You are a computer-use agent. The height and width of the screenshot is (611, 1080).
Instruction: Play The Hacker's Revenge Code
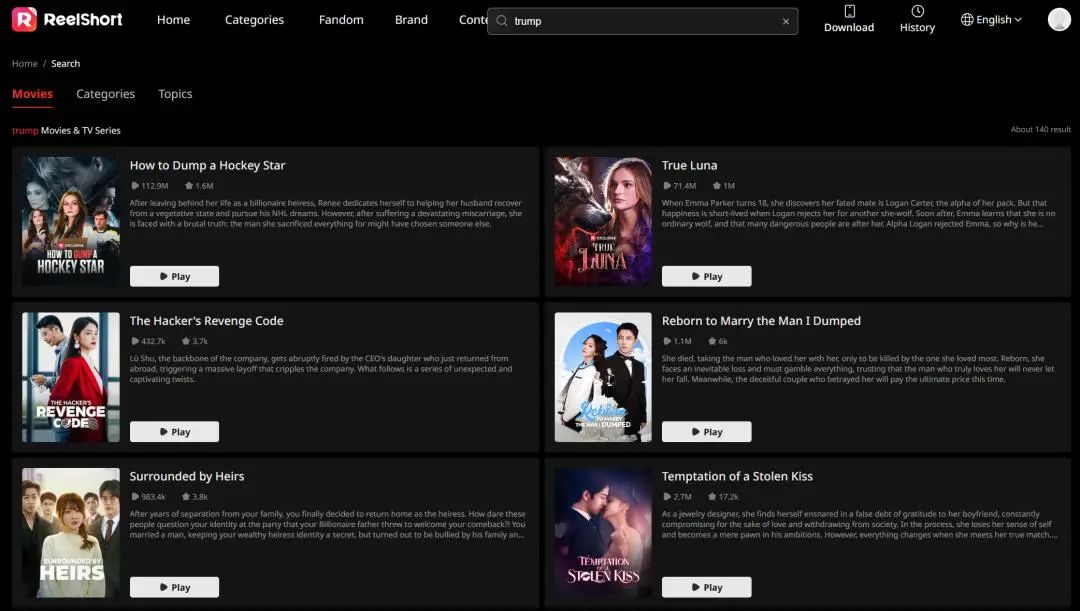click(x=174, y=432)
